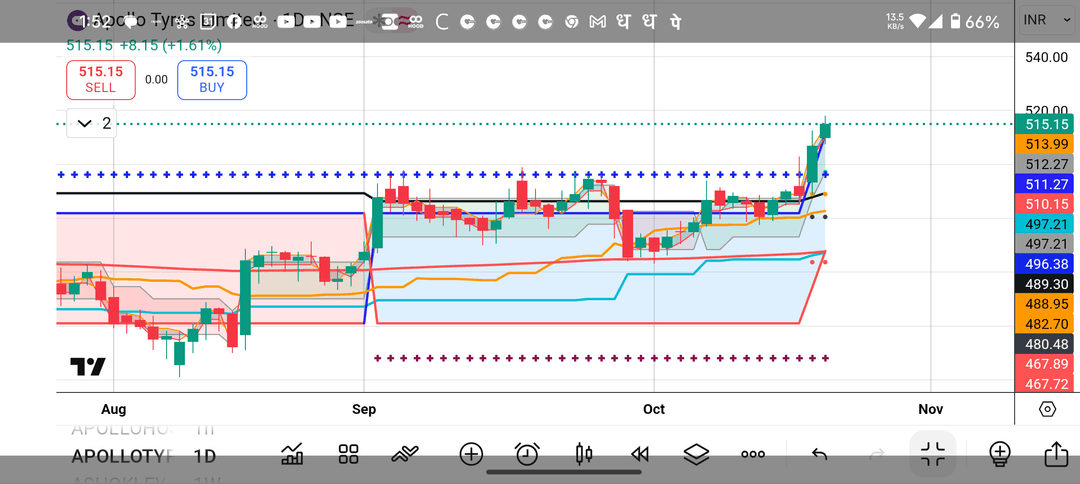Viewport: 1080px width, 484px height.
Task: Click the green 515.15 current price label
Action: (1047, 125)
